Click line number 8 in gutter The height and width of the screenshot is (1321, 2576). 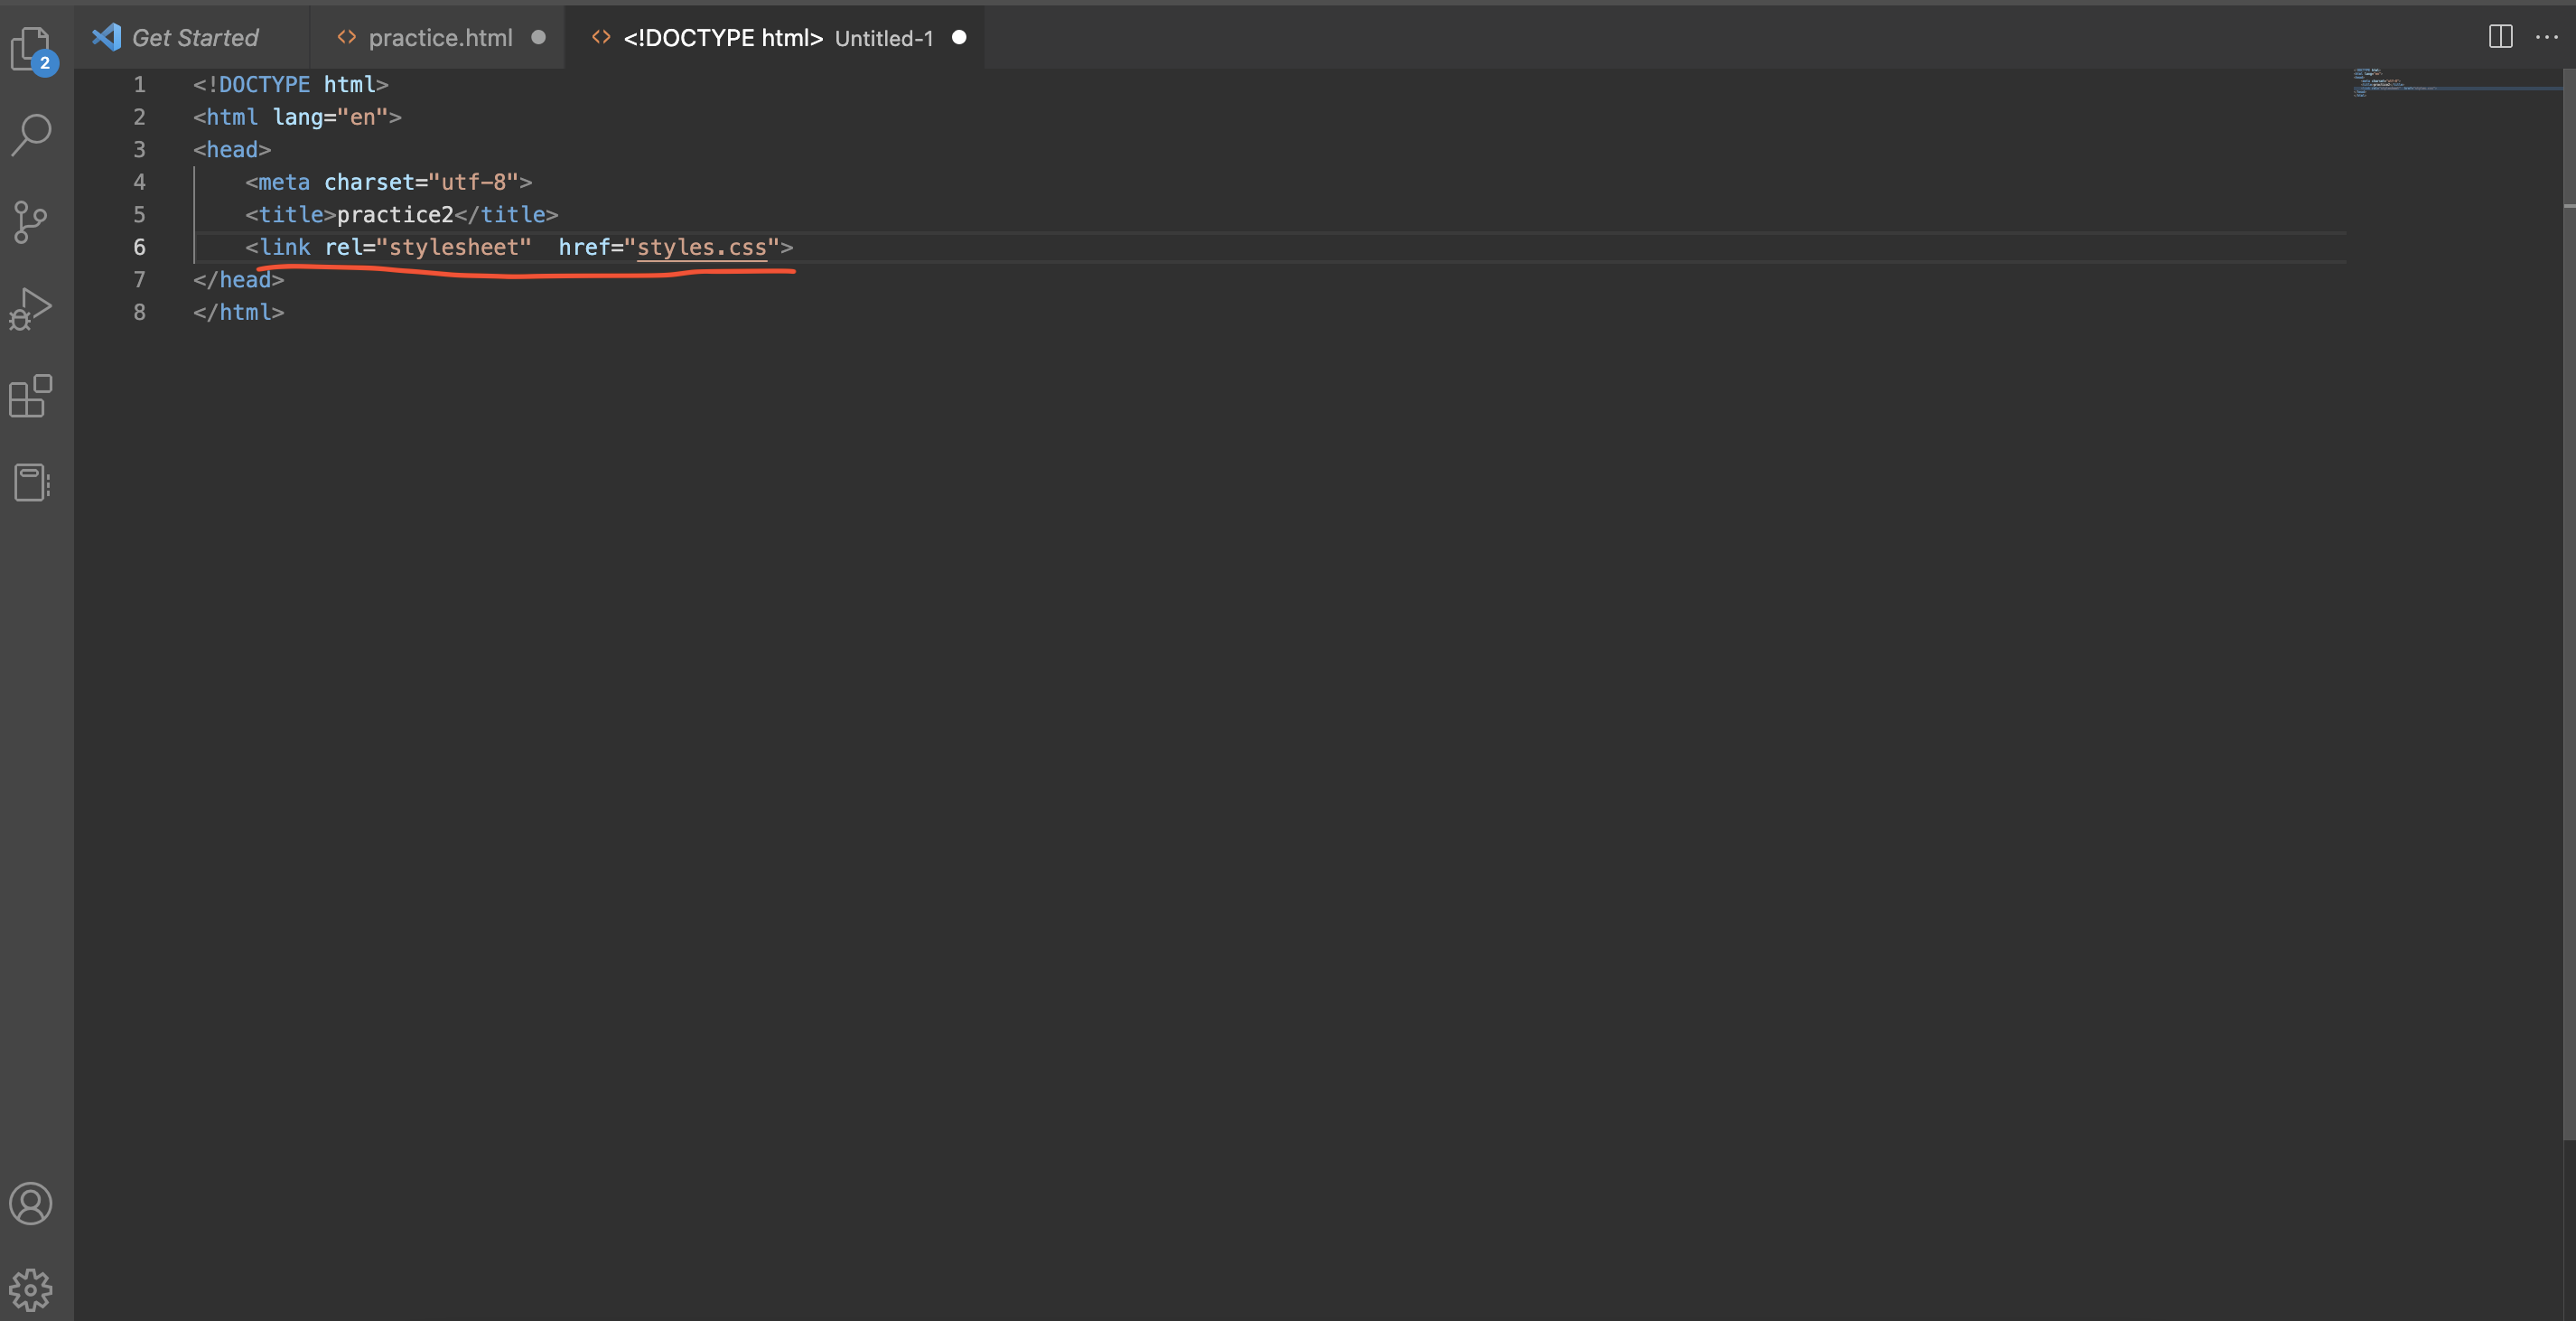(140, 312)
